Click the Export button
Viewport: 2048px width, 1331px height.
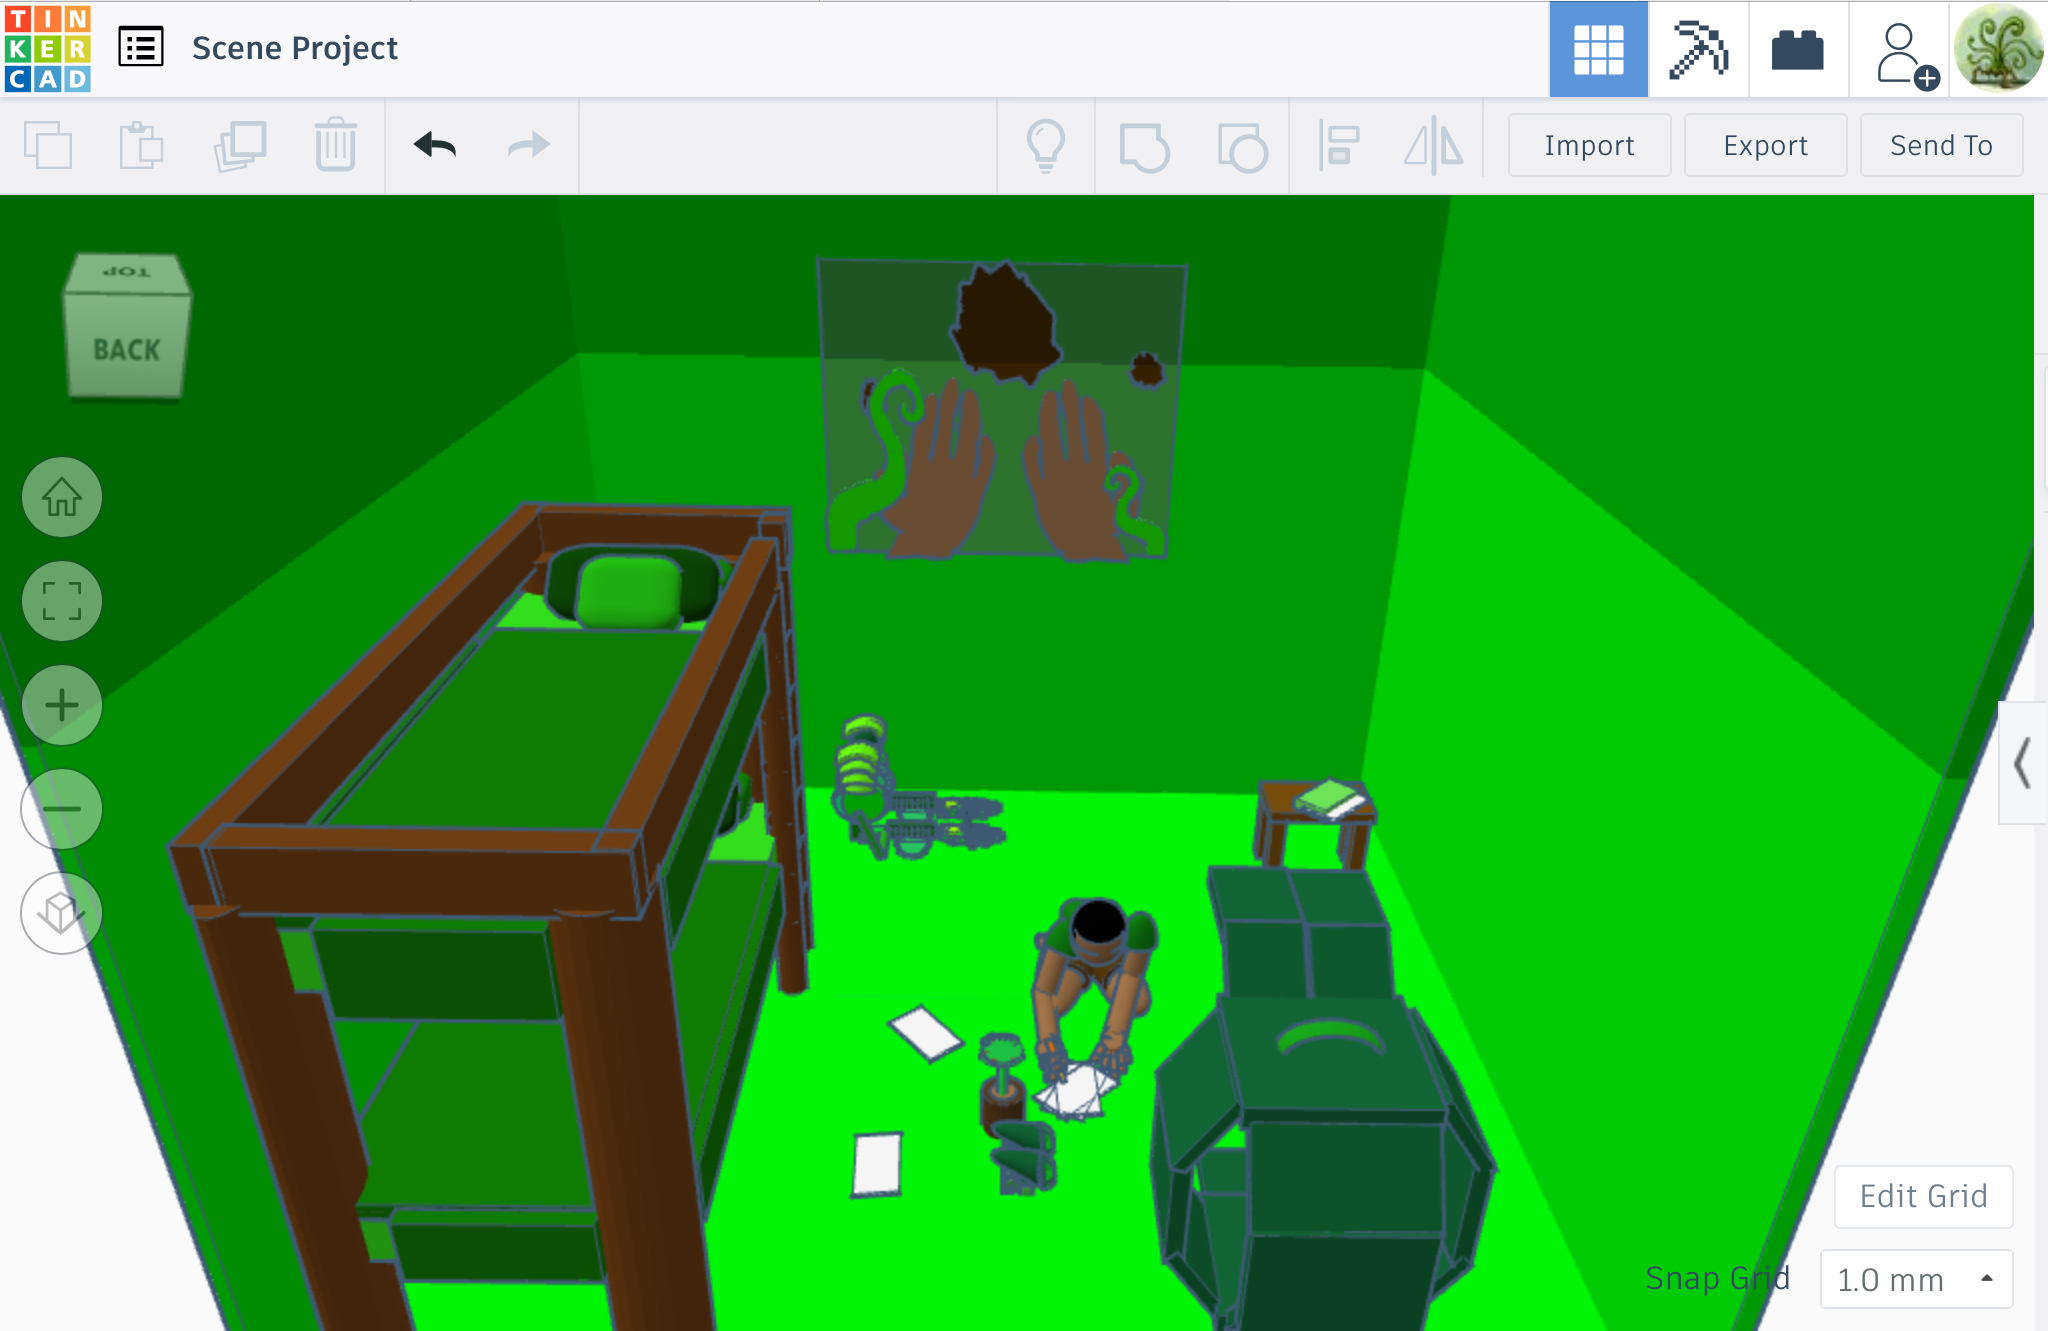coord(1765,146)
